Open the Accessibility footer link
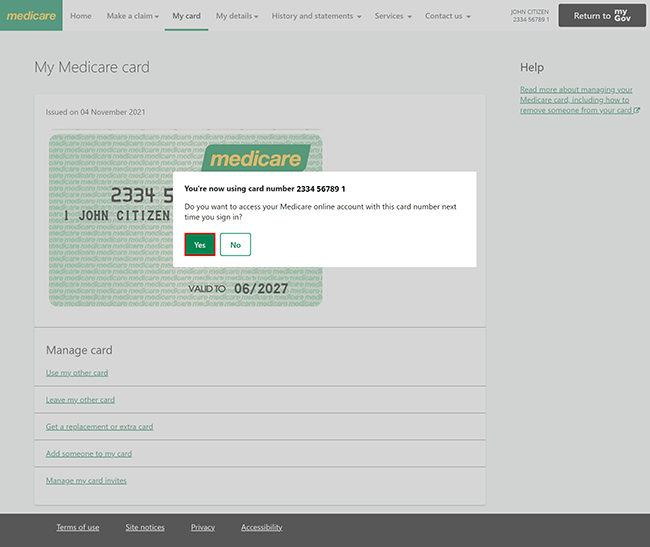The height and width of the screenshot is (547, 650). point(262,527)
